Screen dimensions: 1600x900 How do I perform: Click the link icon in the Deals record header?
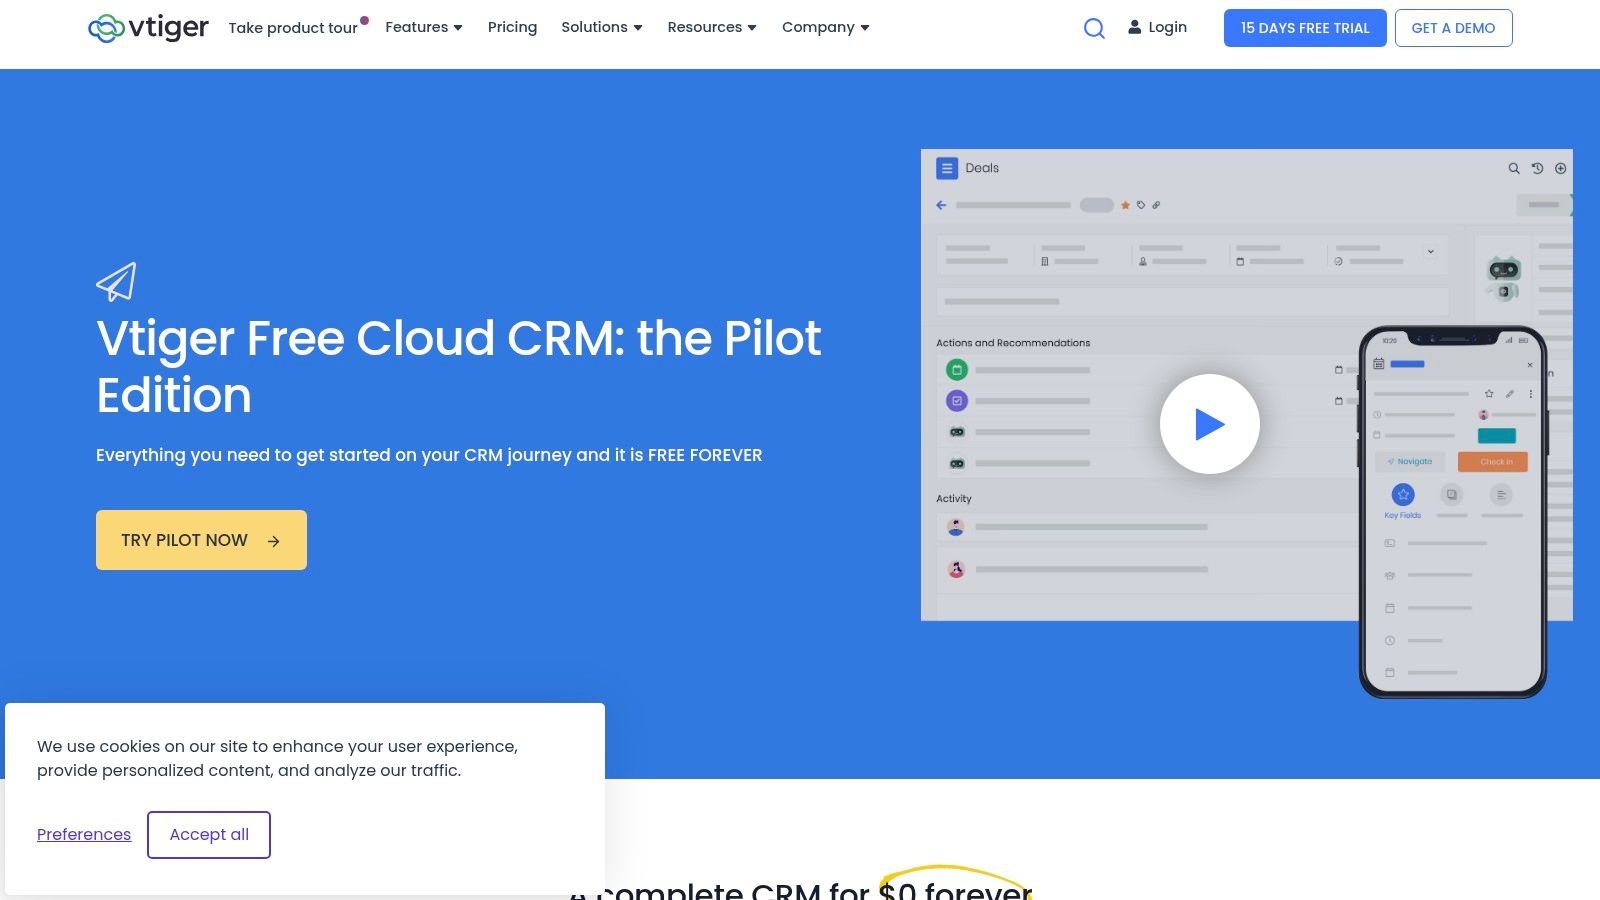1155,204
